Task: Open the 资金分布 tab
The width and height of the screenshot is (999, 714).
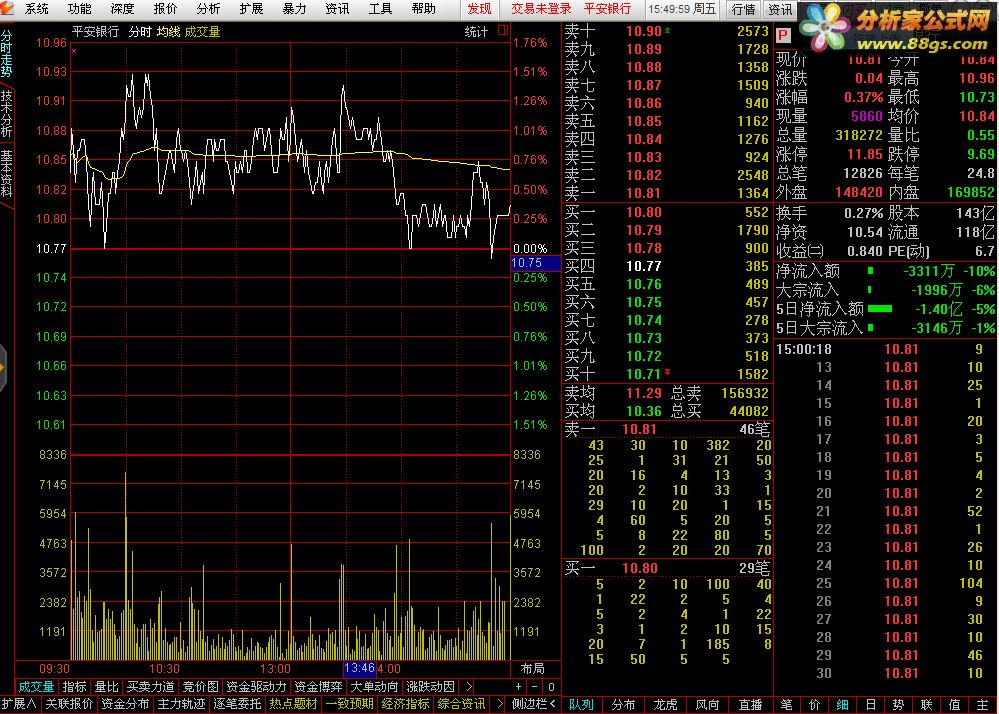Action: coord(125,704)
